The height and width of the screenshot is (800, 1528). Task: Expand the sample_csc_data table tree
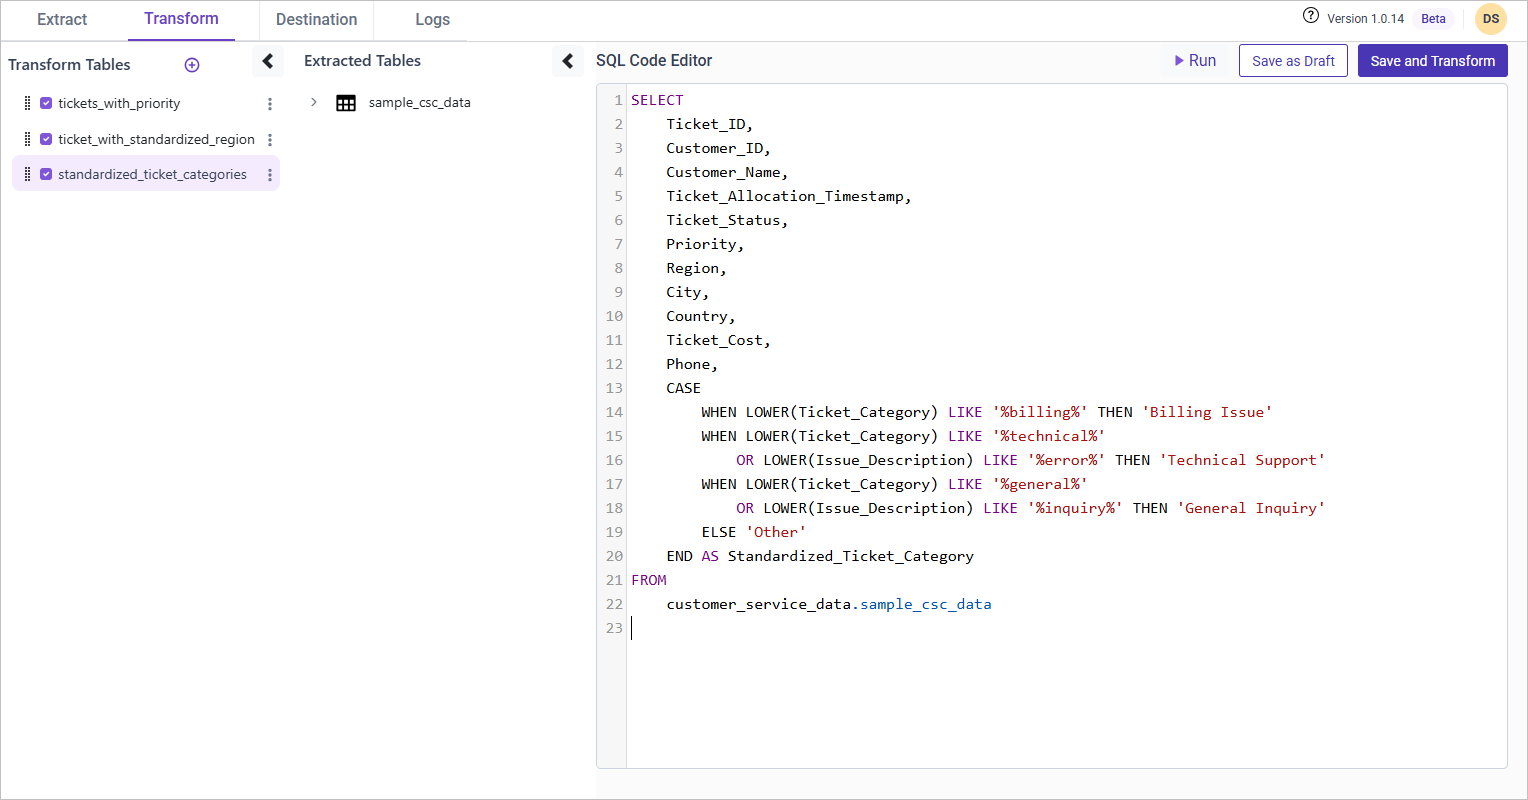click(x=314, y=103)
